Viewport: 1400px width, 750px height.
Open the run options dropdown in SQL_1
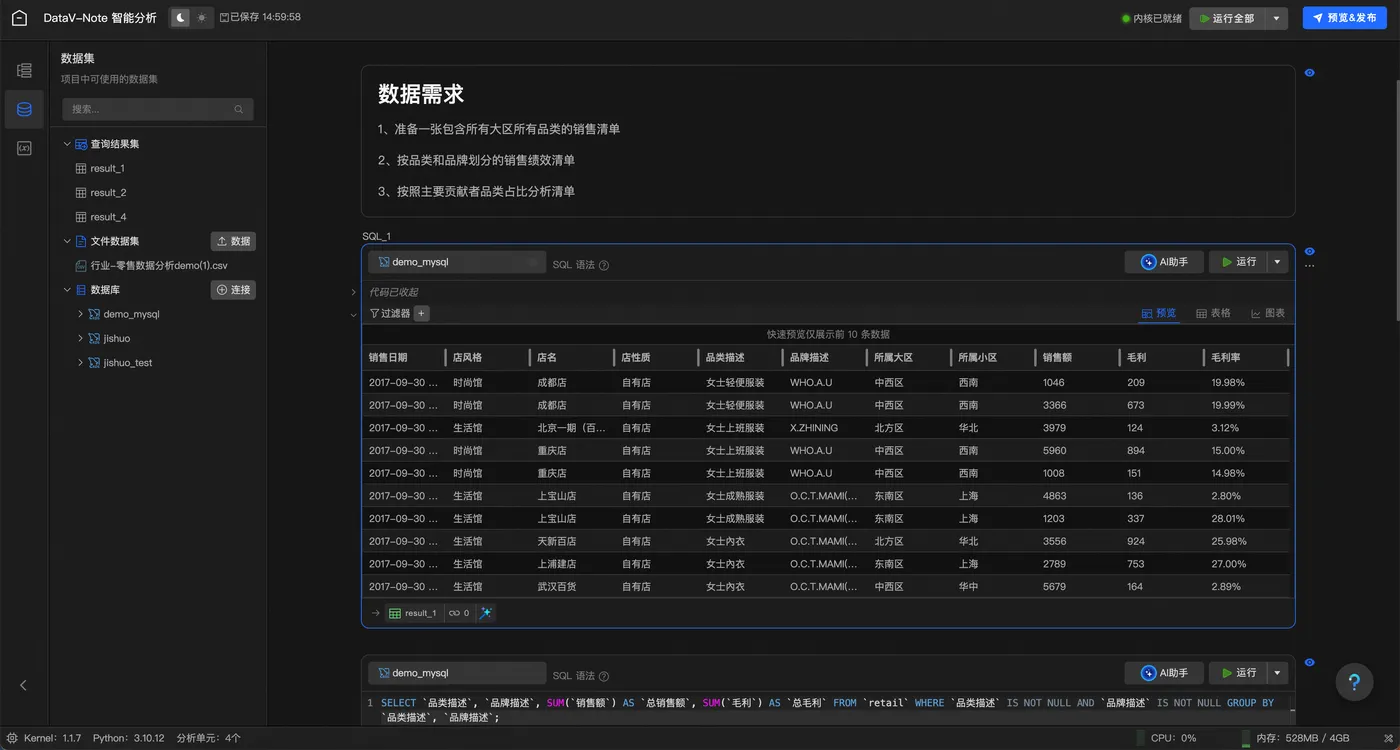tap(1277, 262)
